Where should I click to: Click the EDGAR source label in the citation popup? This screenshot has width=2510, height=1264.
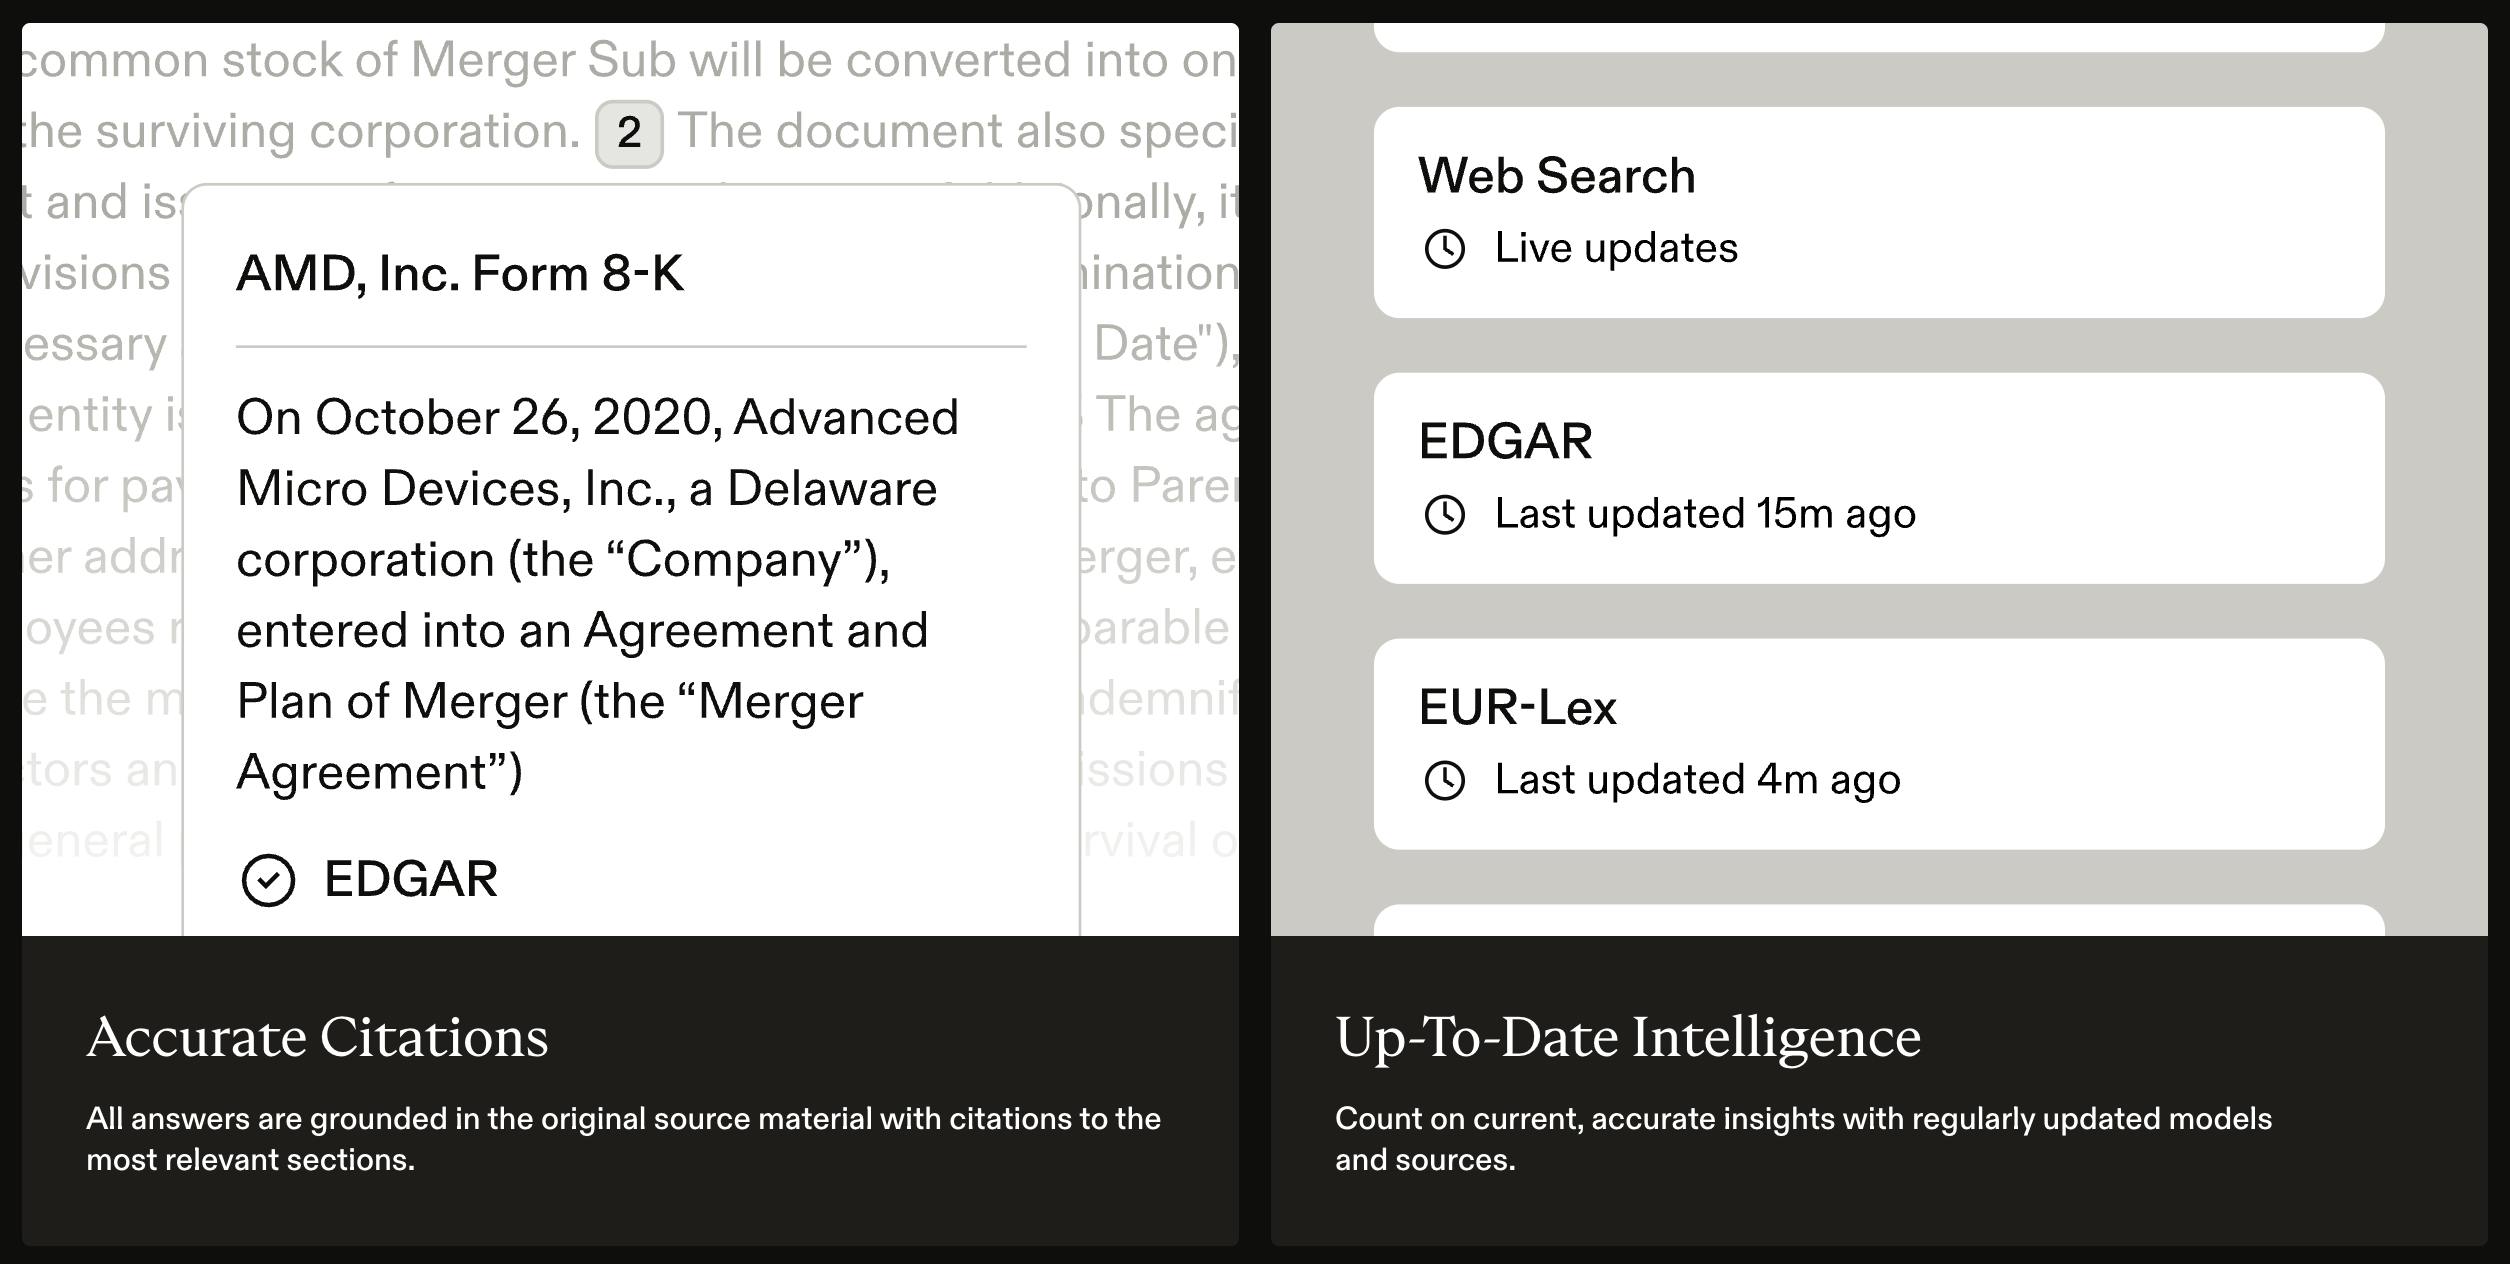click(x=411, y=879)
